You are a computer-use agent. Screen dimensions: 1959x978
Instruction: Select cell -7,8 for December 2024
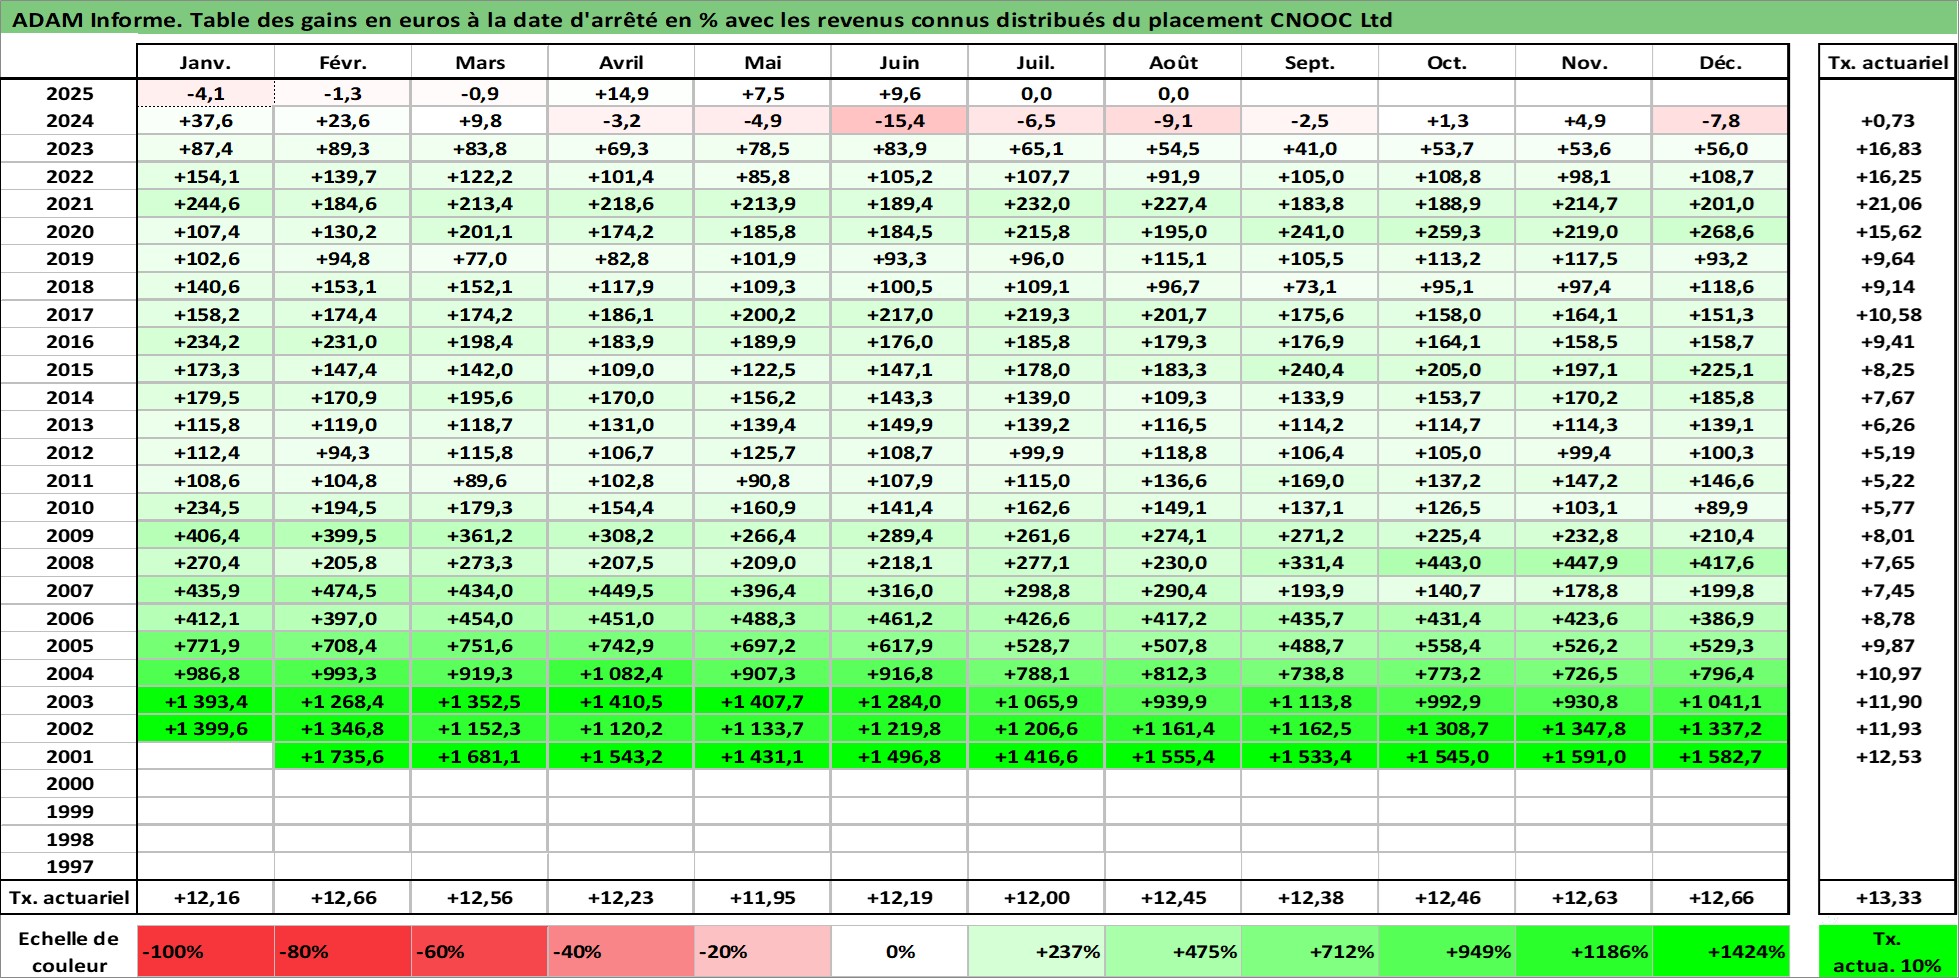point(1720,121)
